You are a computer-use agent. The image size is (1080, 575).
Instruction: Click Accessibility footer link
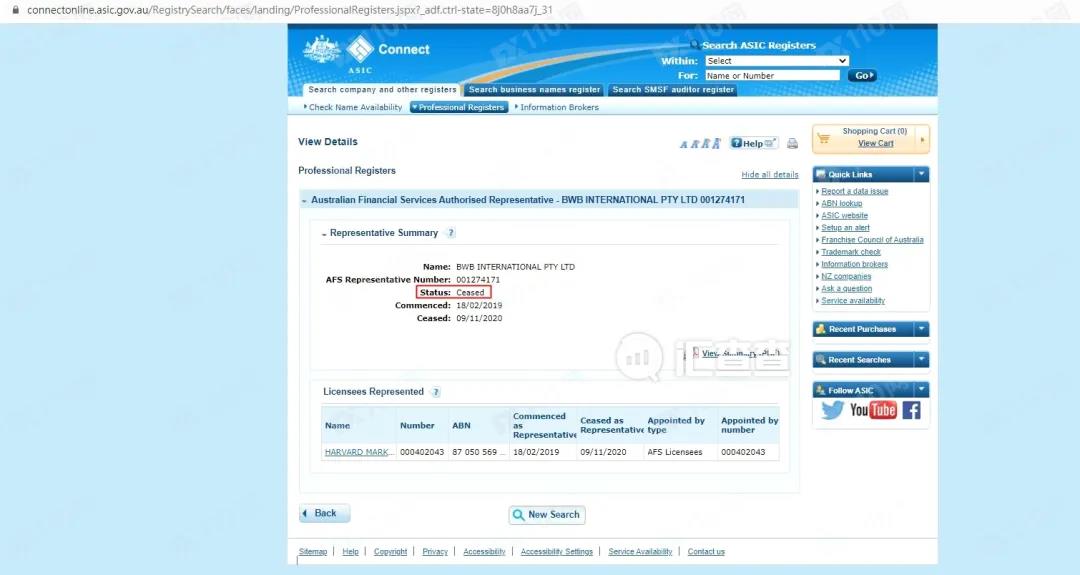pyautogui.click(x=484, y=552)
